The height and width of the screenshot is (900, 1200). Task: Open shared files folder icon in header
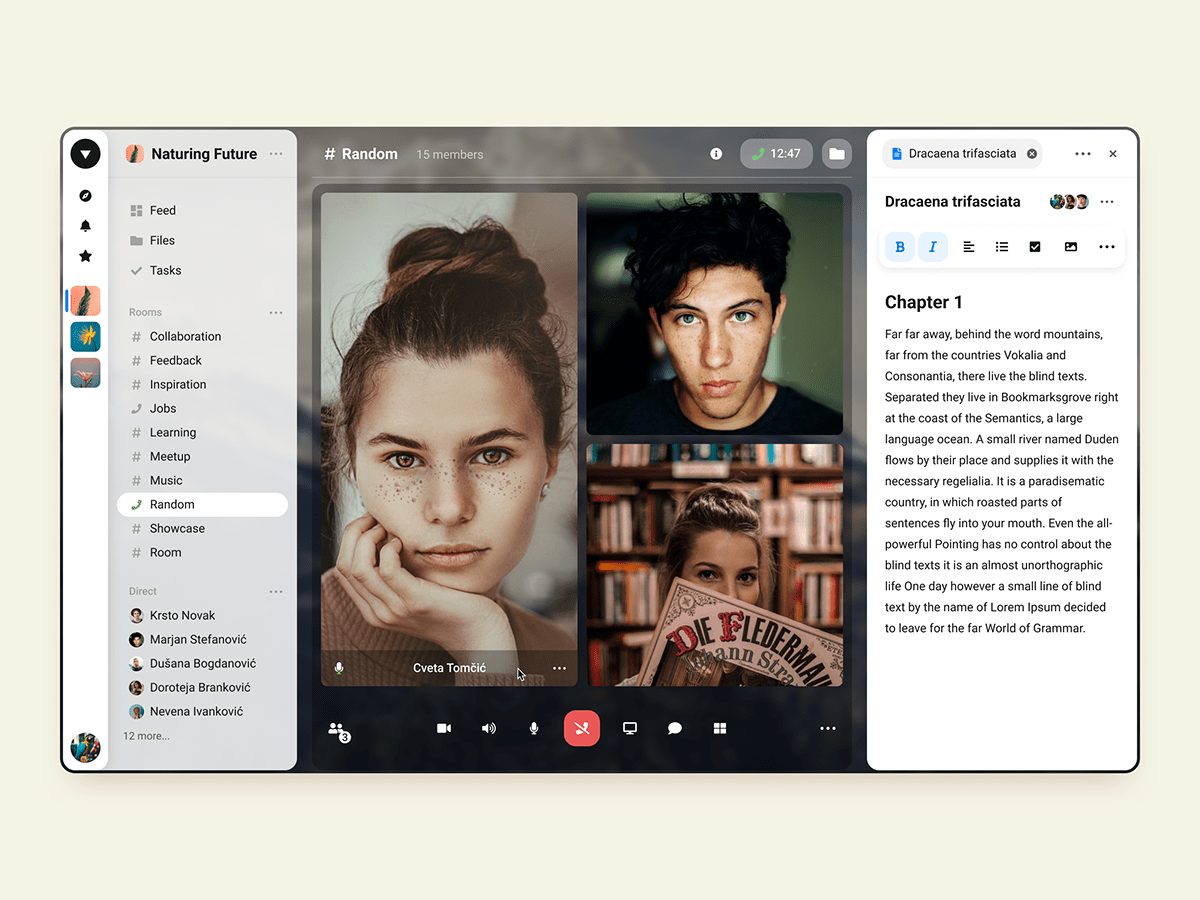tap(836, 154)
